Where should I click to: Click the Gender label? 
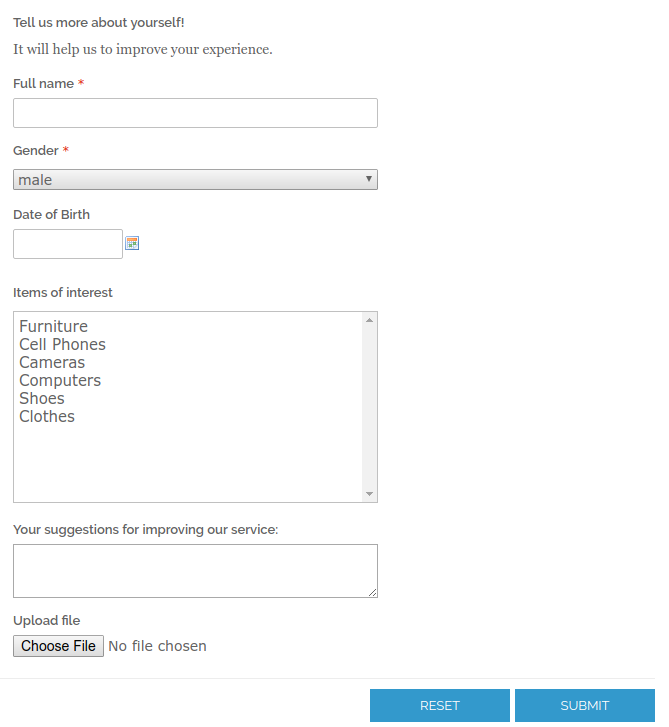tap(36, 151)
